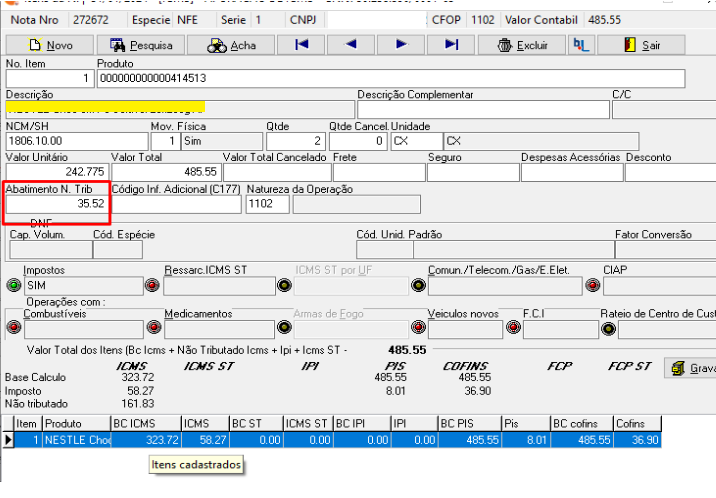Click the Nota Nro value 272672
716x498 pixels.
91,20
